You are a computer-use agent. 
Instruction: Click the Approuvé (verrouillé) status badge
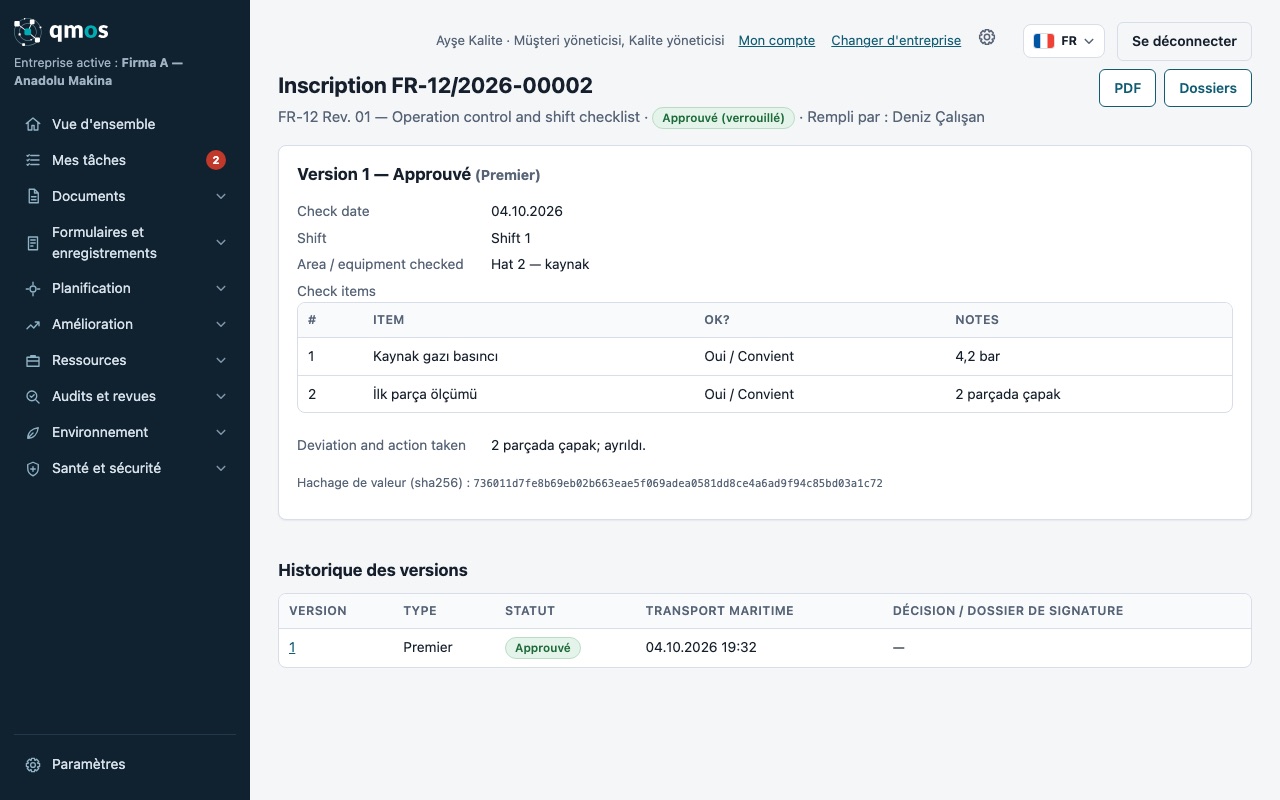[723, 118]
